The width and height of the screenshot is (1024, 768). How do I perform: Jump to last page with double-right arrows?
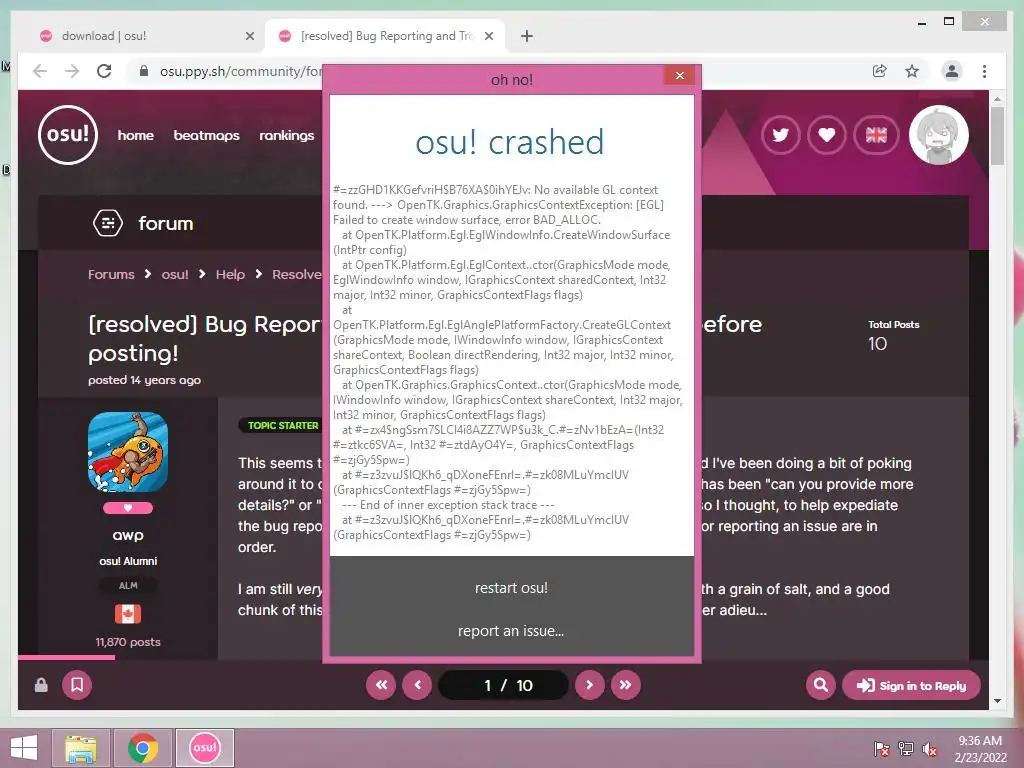coord(626,684)
